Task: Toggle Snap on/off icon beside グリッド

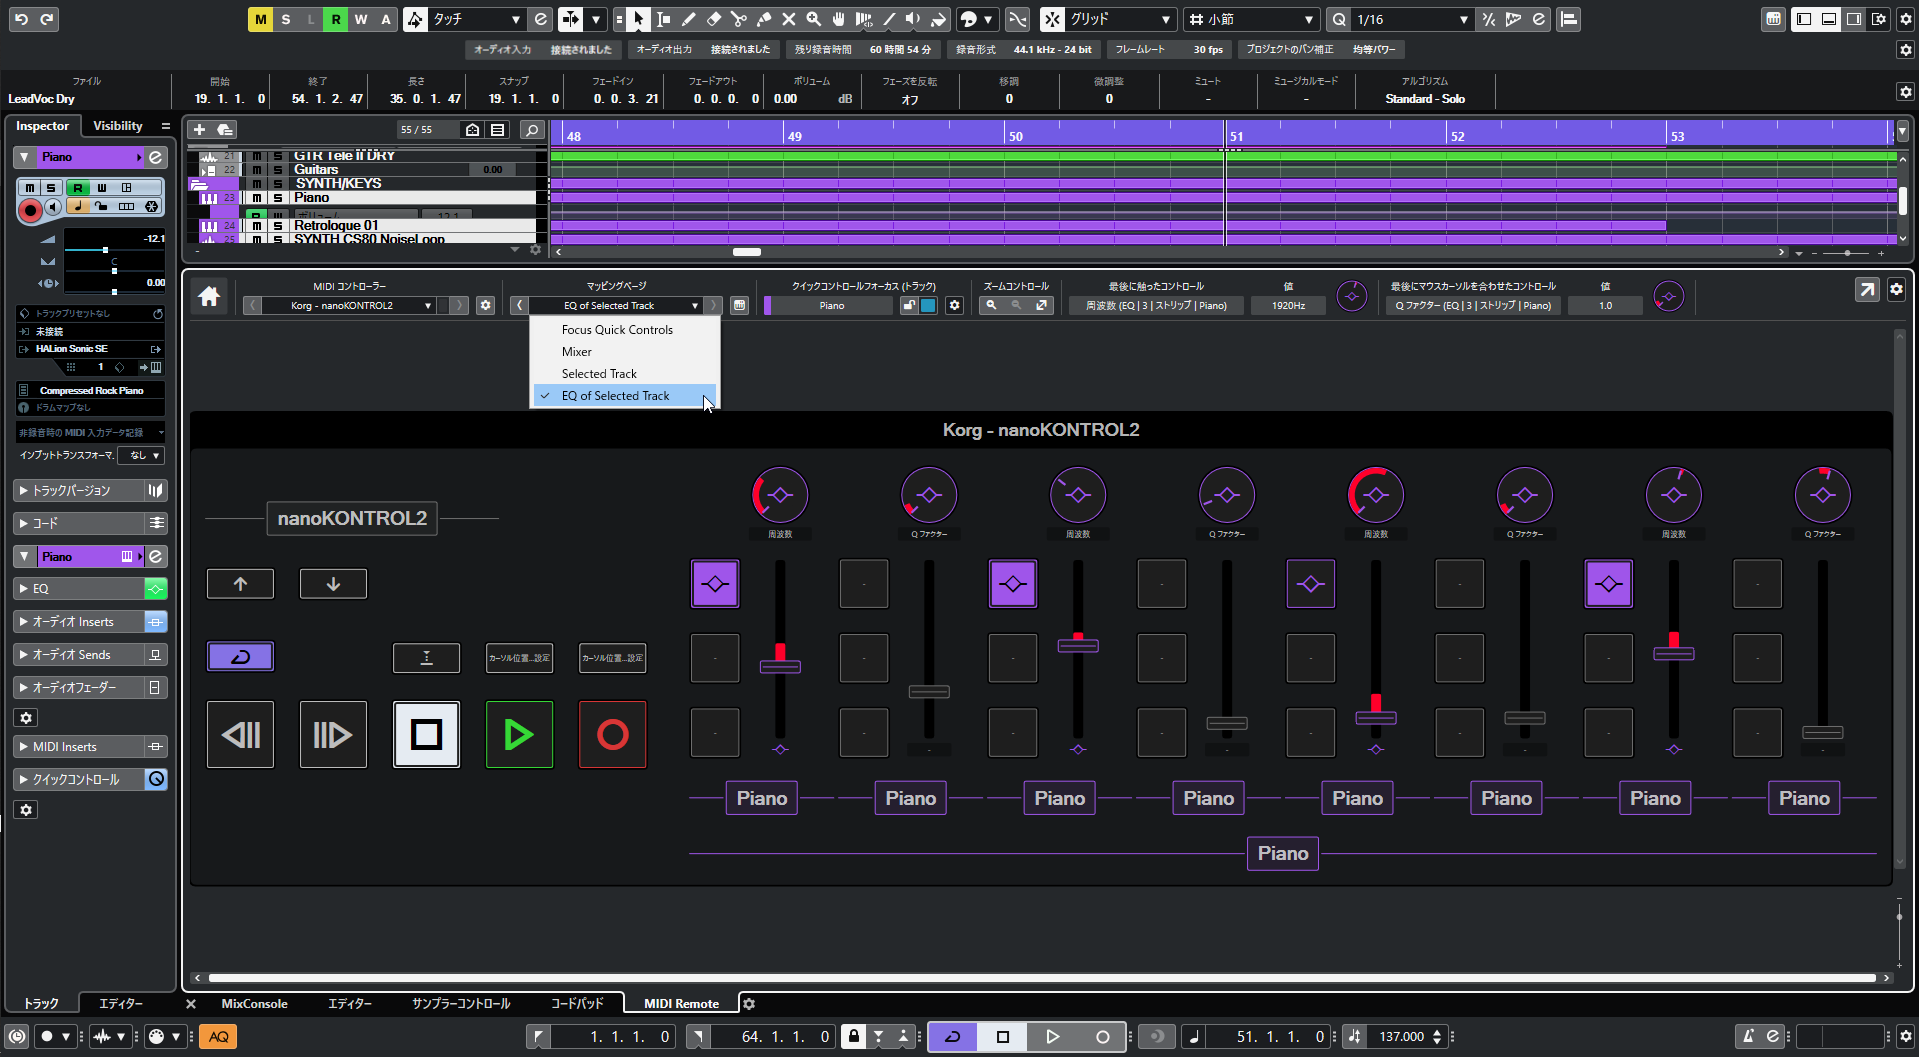Action: point(1052,19)
